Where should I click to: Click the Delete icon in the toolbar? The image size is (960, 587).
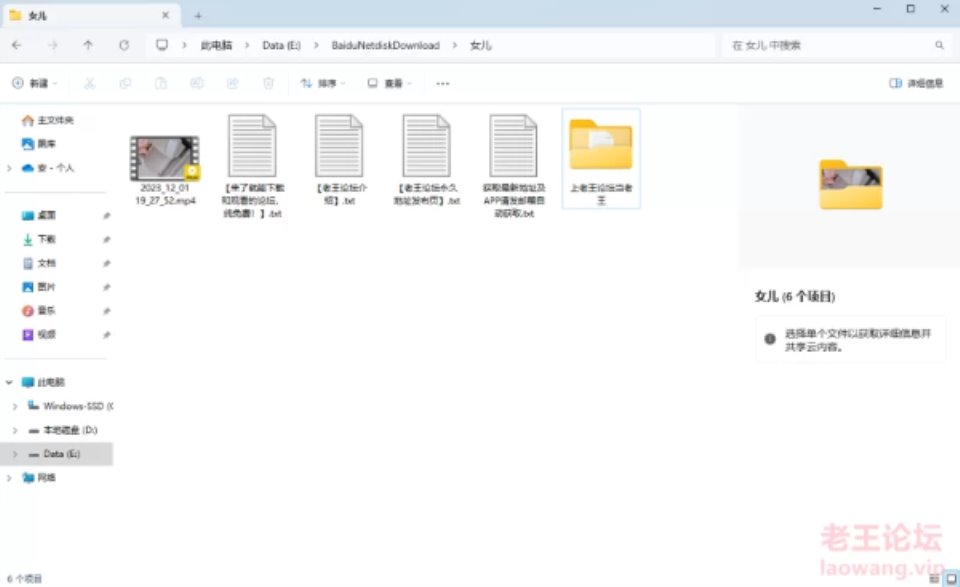267,83
